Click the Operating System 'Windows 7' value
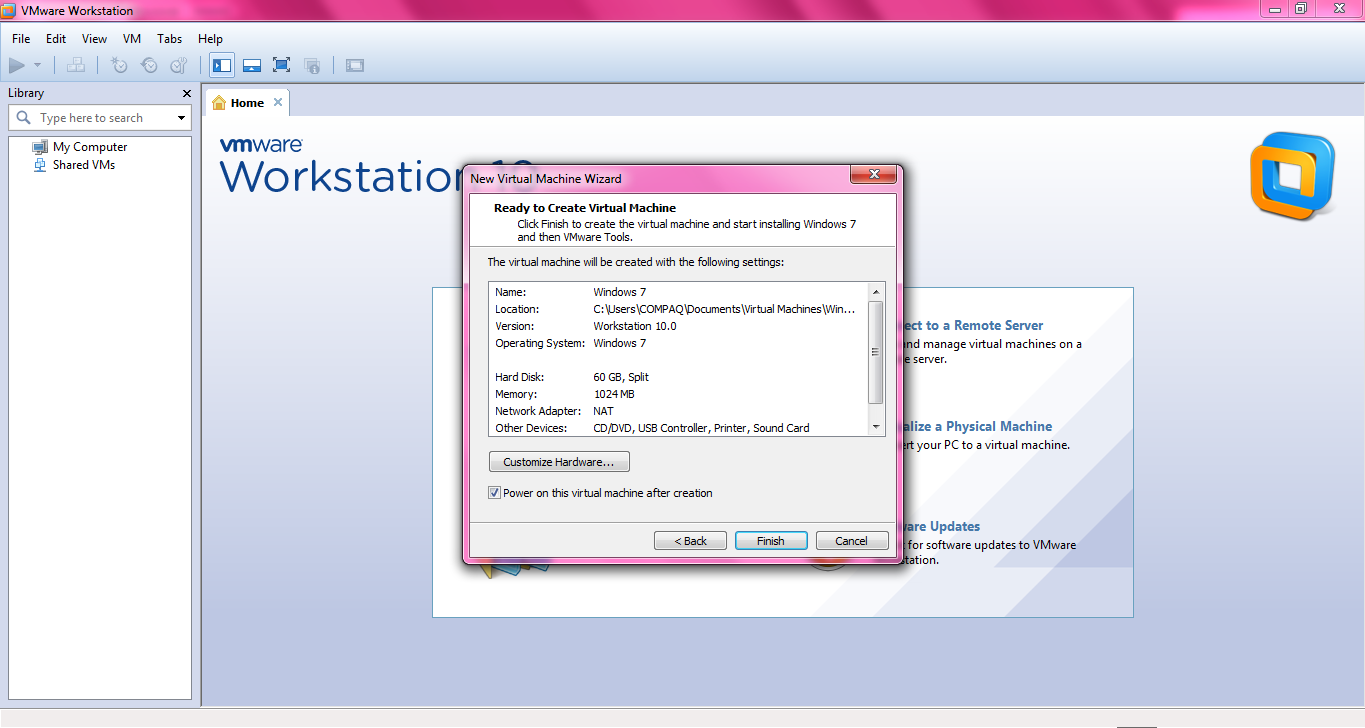 pos(620,343)
